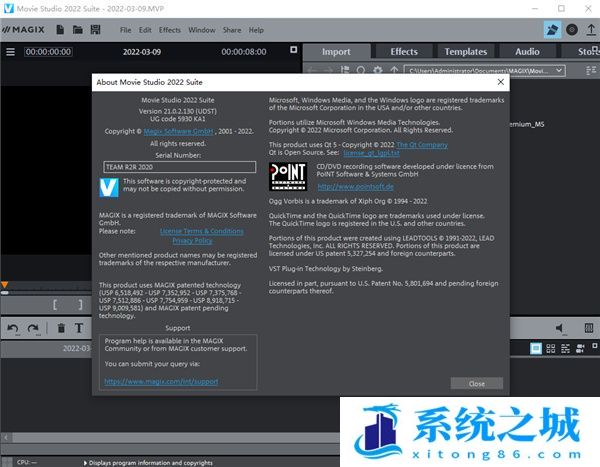Set range in-point with left bracket
Image resolution: width=600 pixels, height=467 pixels.
click(x=55, y=305)
